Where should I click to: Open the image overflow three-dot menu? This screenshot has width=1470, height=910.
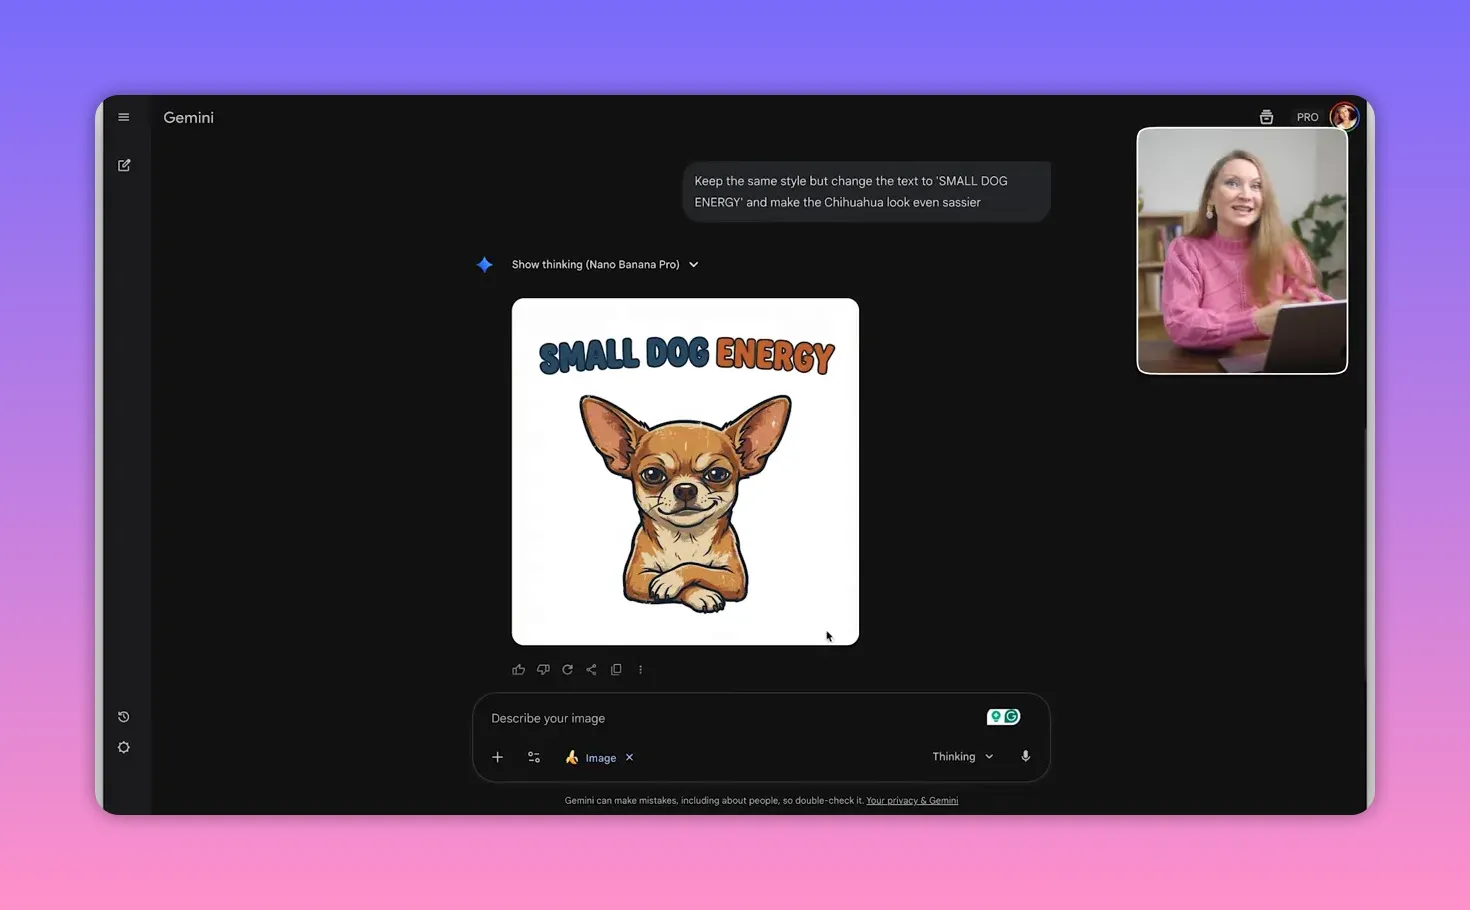point(640,669)
